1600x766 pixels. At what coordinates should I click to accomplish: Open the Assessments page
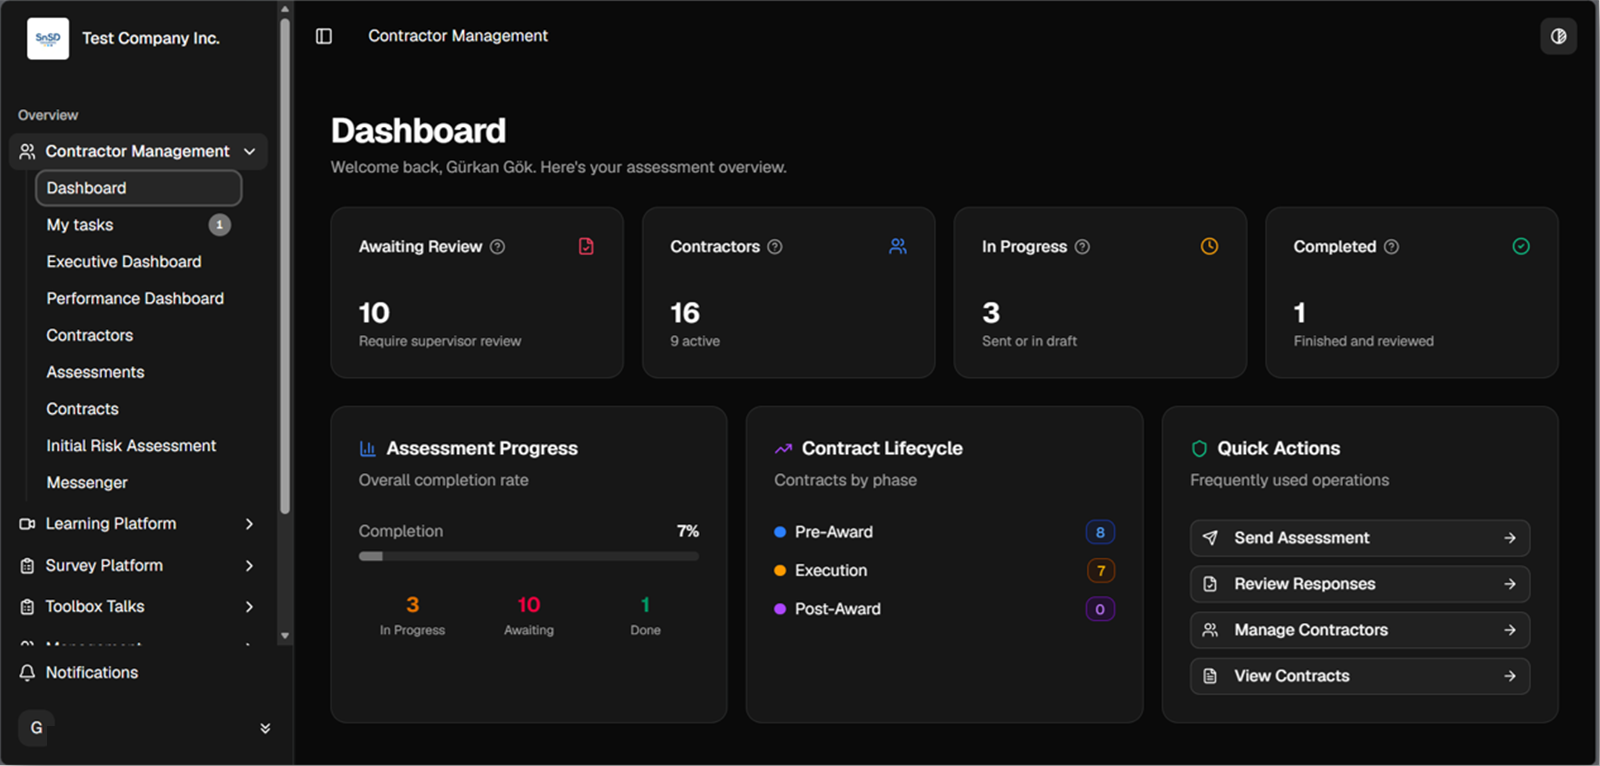click(96, 372)
